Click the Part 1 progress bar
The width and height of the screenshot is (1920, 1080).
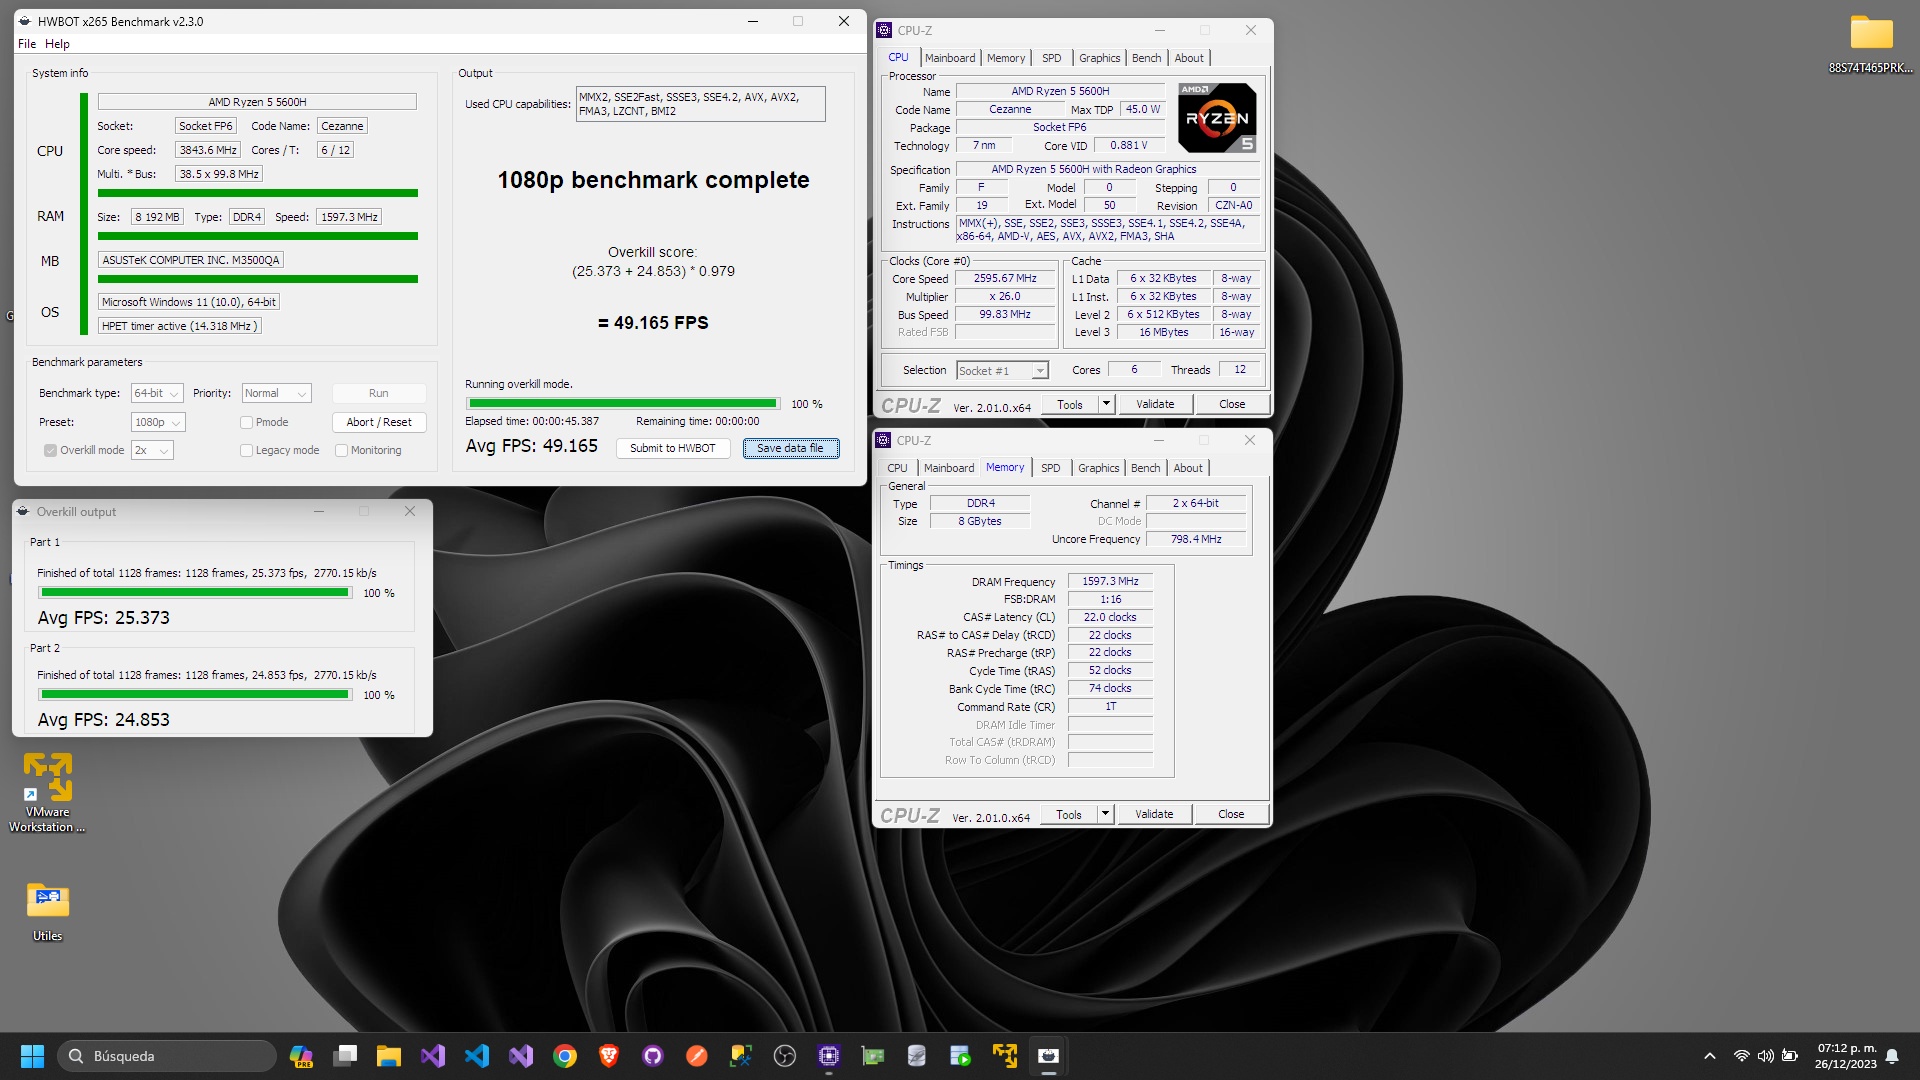pos(195,592)
